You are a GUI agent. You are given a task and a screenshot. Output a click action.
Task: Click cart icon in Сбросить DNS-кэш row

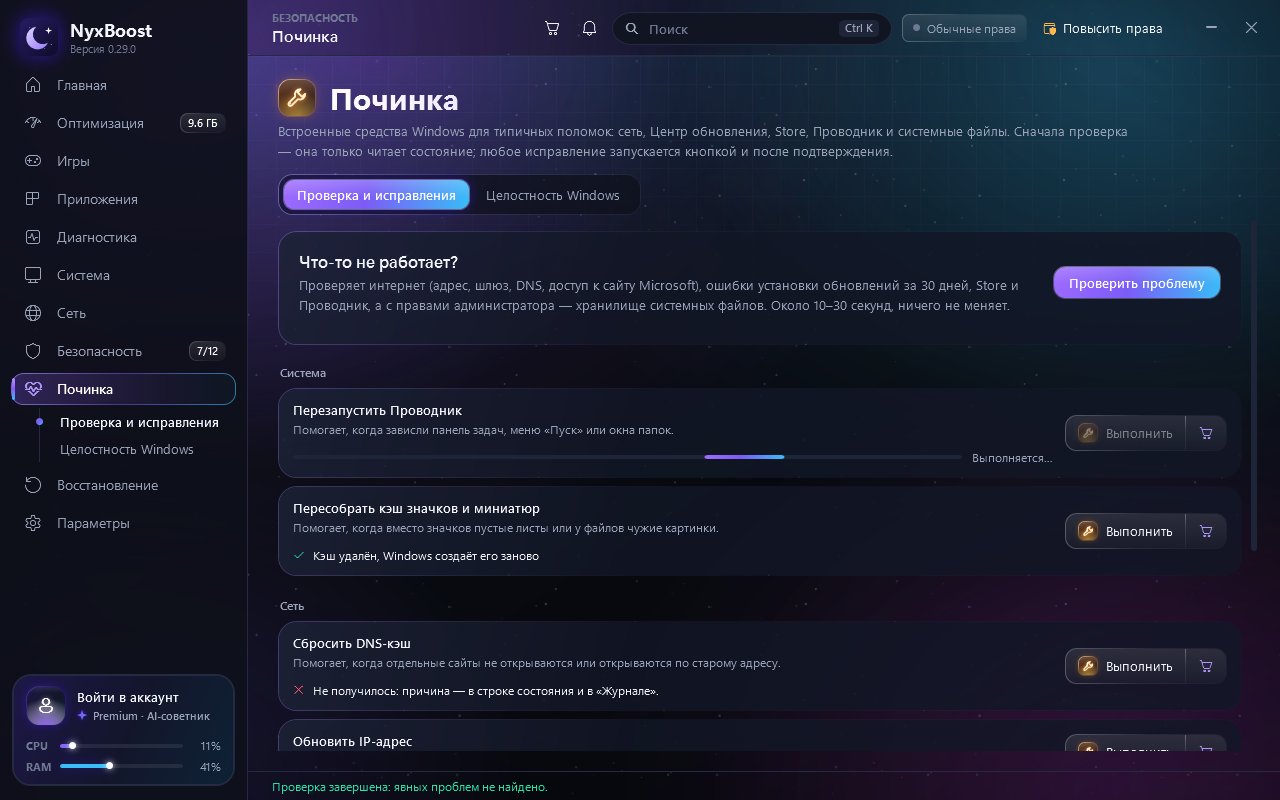tap(1206, 666)
